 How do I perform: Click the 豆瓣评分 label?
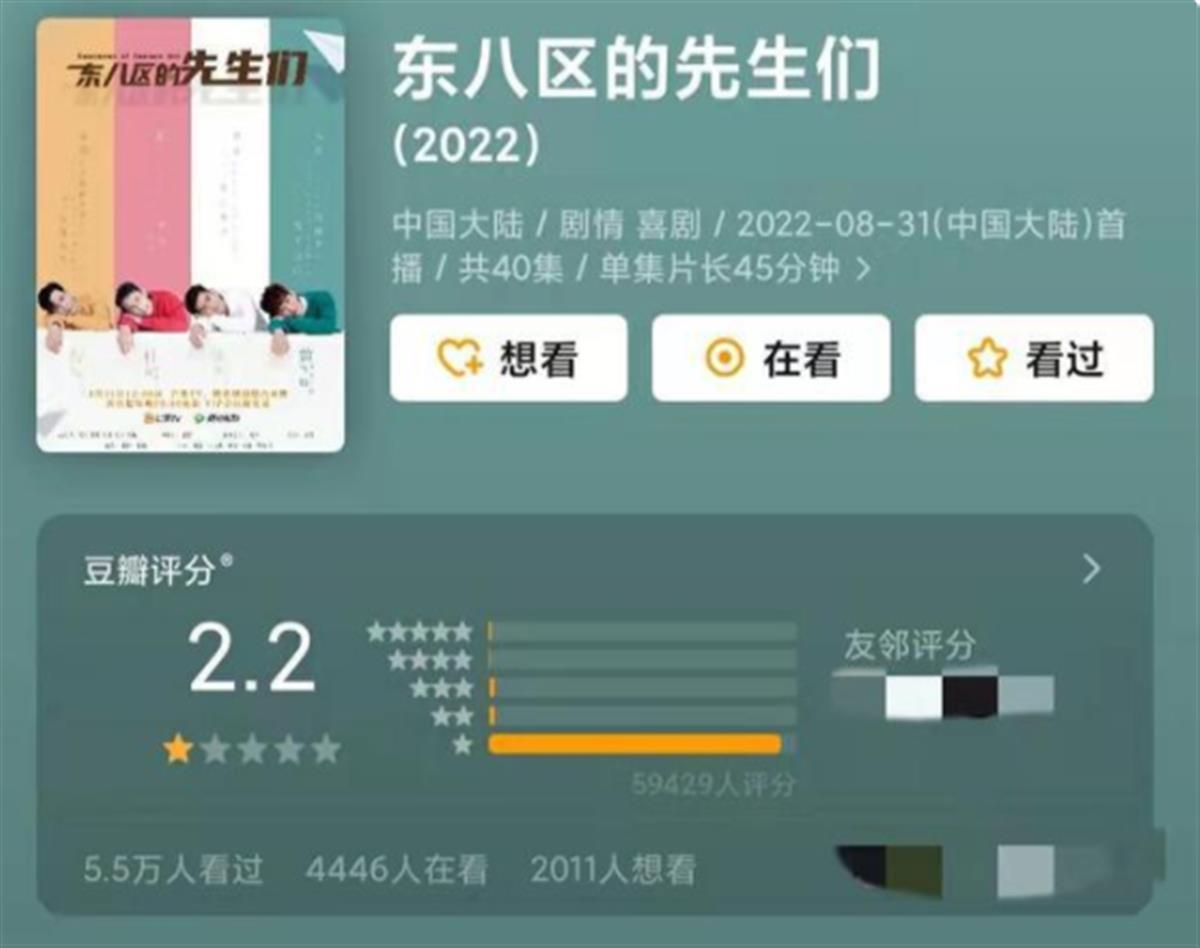pos(150,571)
